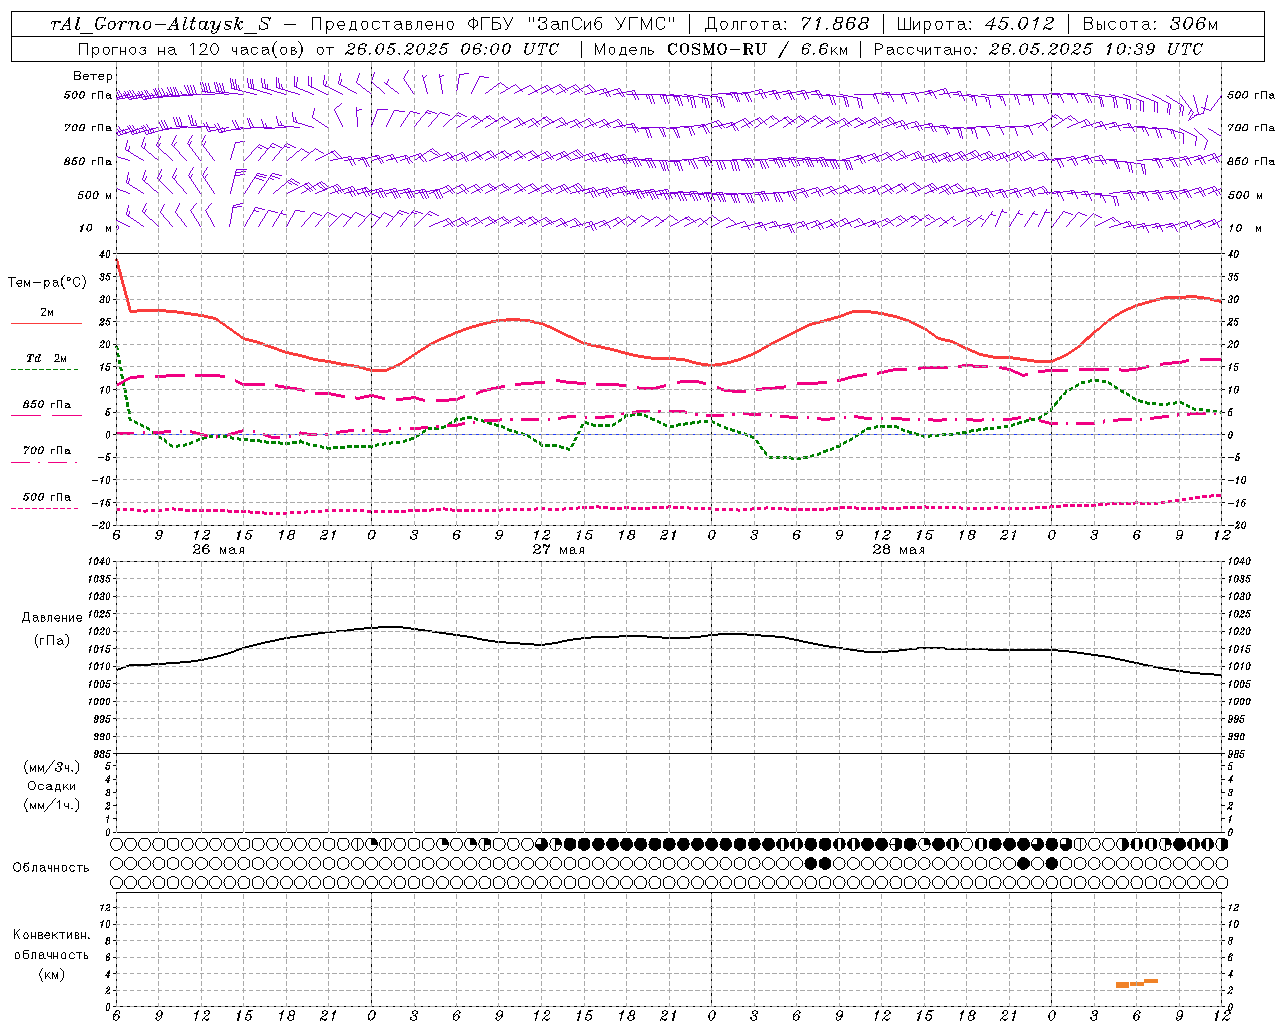Click the orange convective cloud bar
Image resolution: width=1280 pixels, height=1024 pixels.
pos(1137,984)
